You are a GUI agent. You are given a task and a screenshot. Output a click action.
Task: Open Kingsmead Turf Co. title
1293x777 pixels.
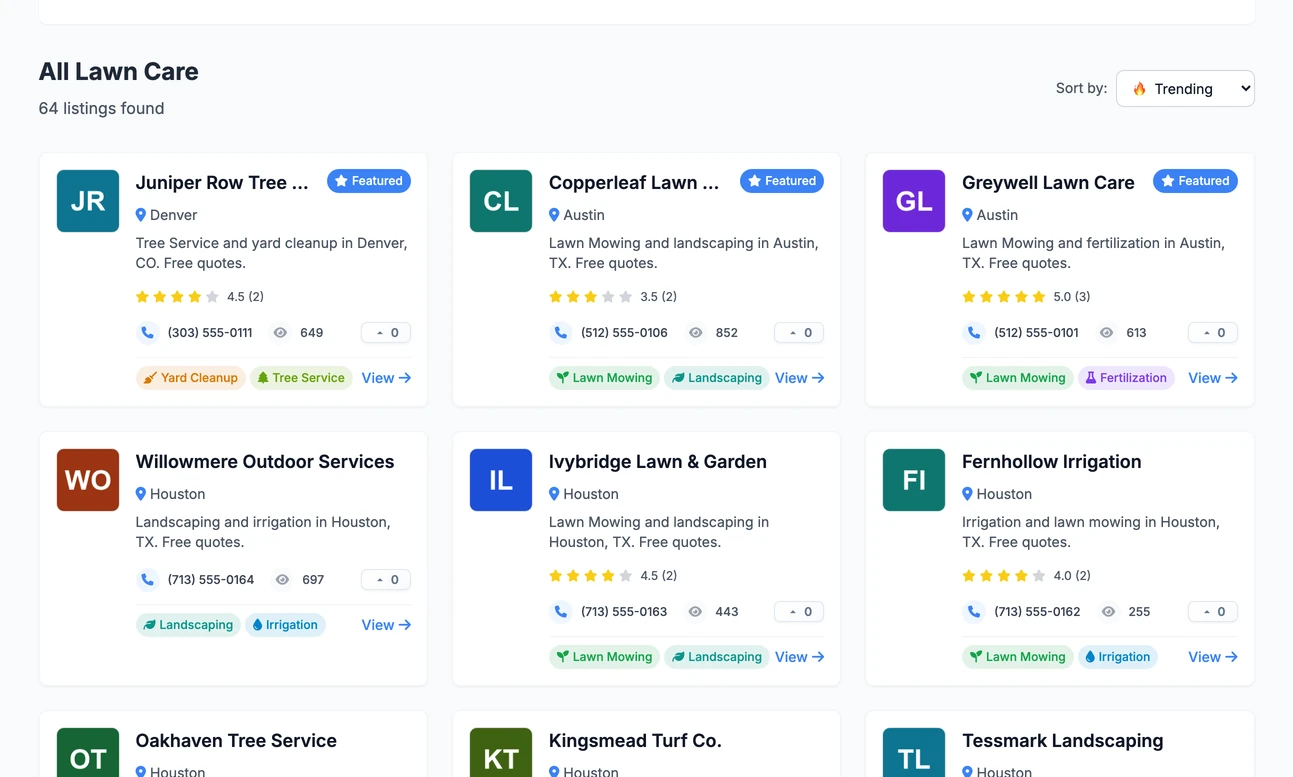635,741
